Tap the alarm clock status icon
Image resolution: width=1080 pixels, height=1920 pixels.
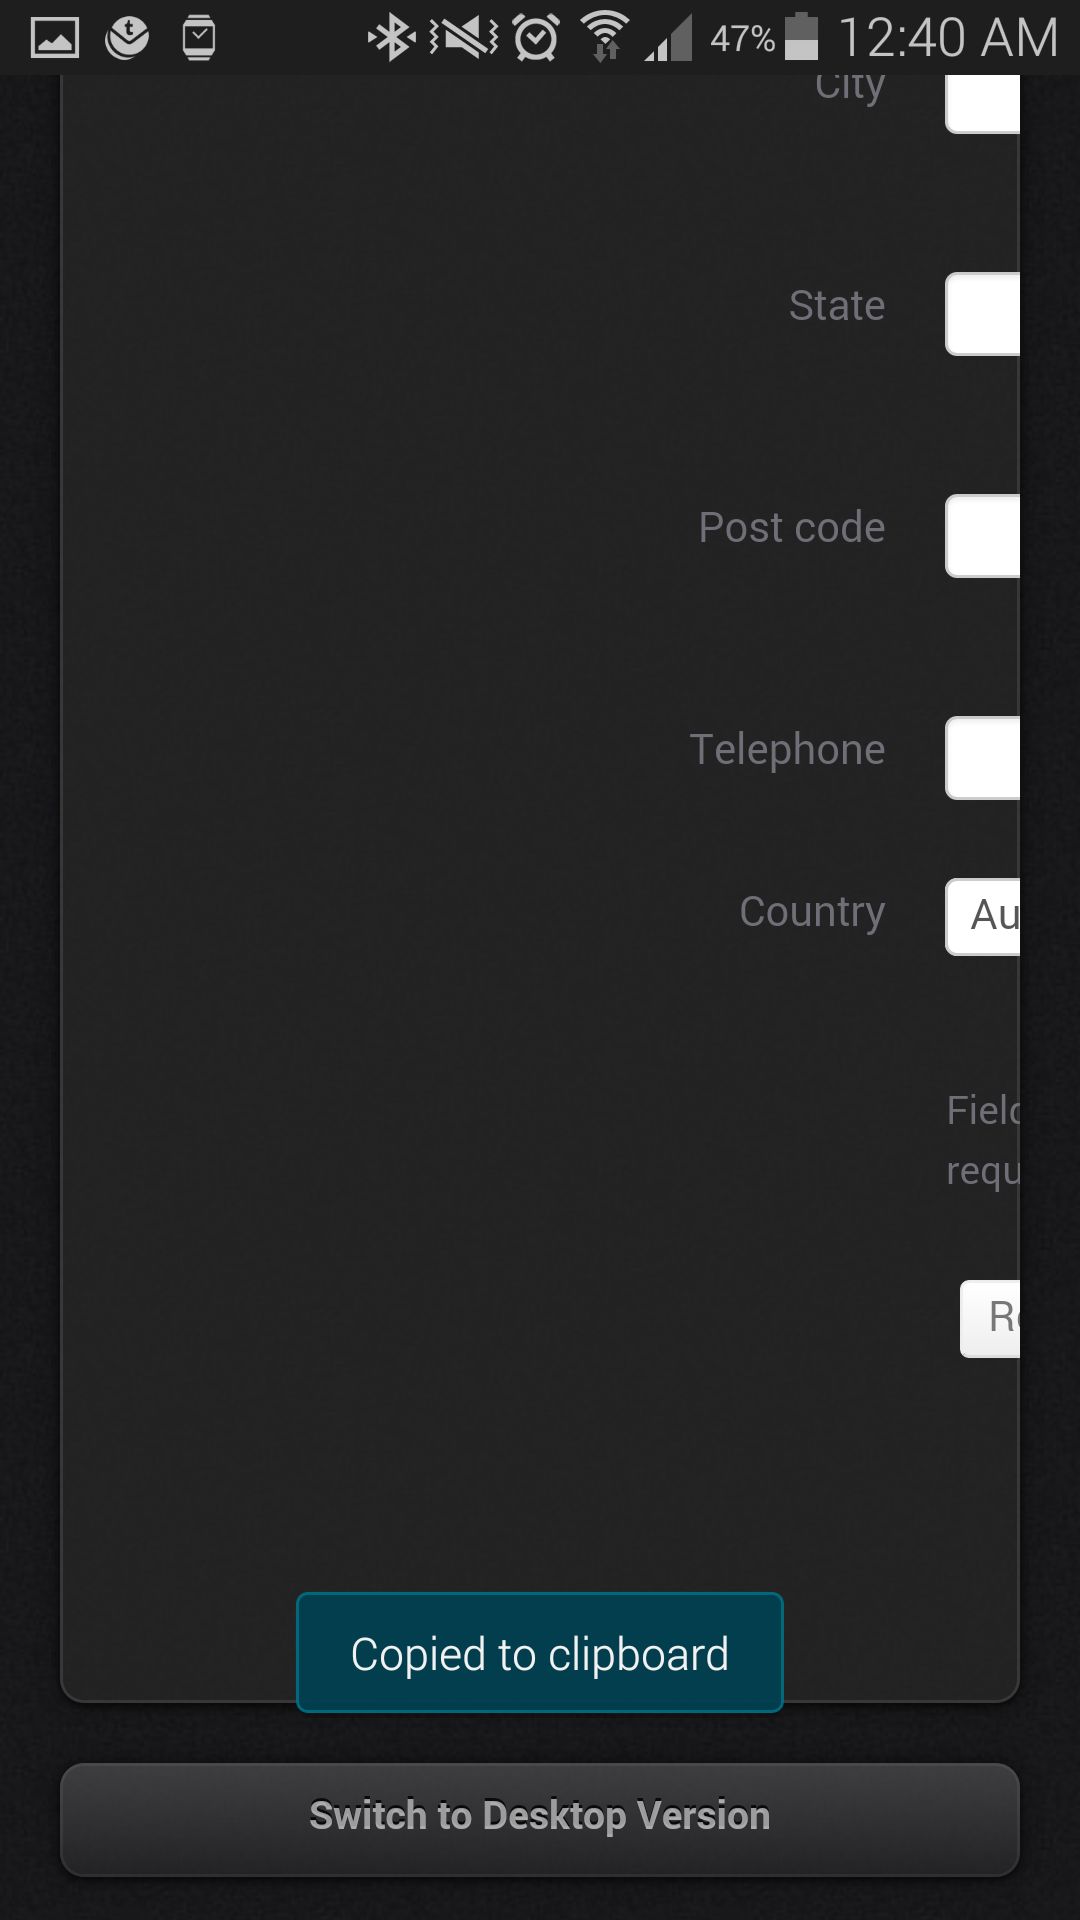pyautogui.click(x=536, y=38)
